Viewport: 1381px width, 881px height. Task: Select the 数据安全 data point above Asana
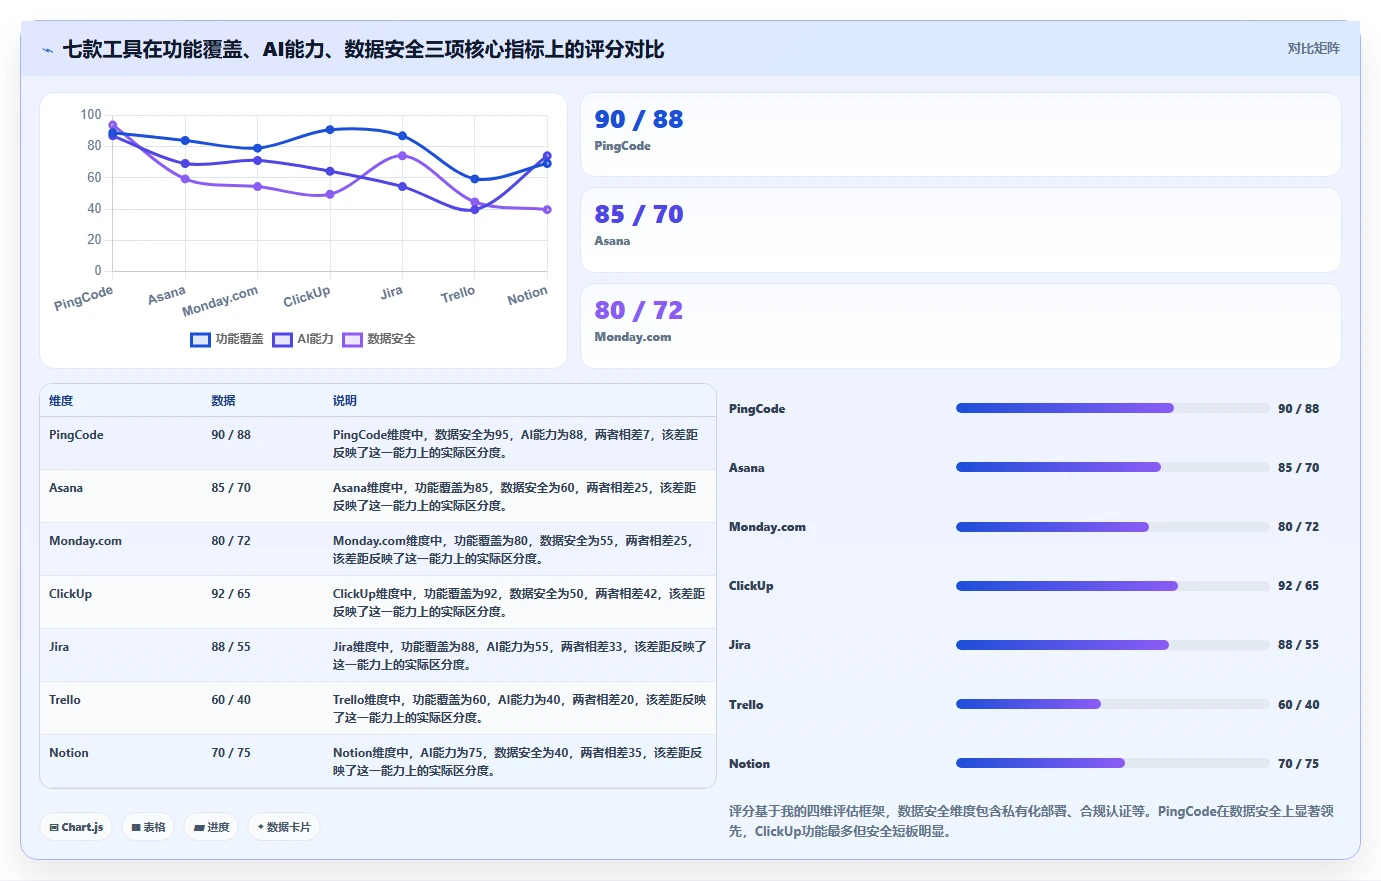(185, 179)
